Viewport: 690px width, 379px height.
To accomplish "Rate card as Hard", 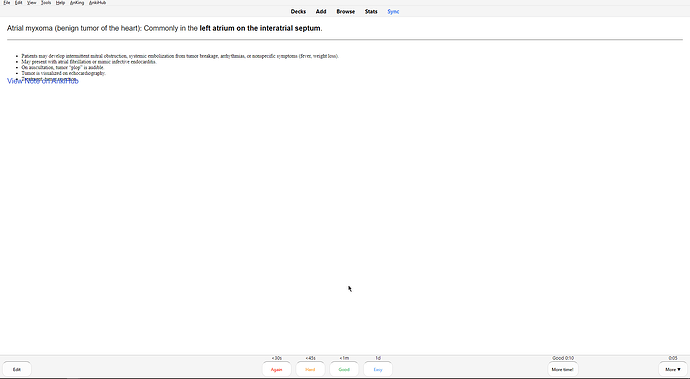I will pos(310,369).
